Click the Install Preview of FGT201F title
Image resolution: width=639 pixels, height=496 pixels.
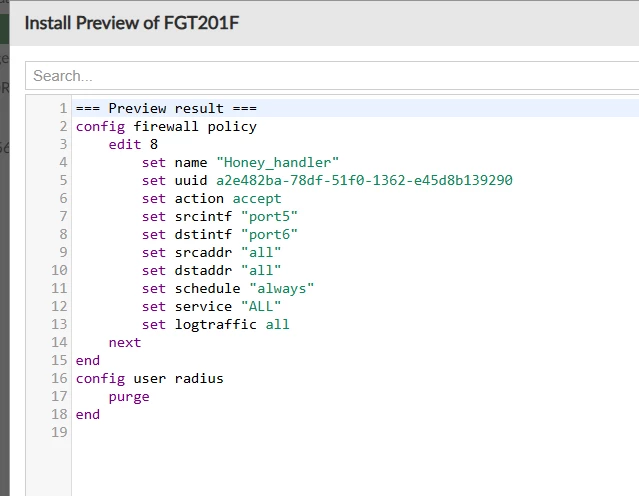(x=132, y=23)
